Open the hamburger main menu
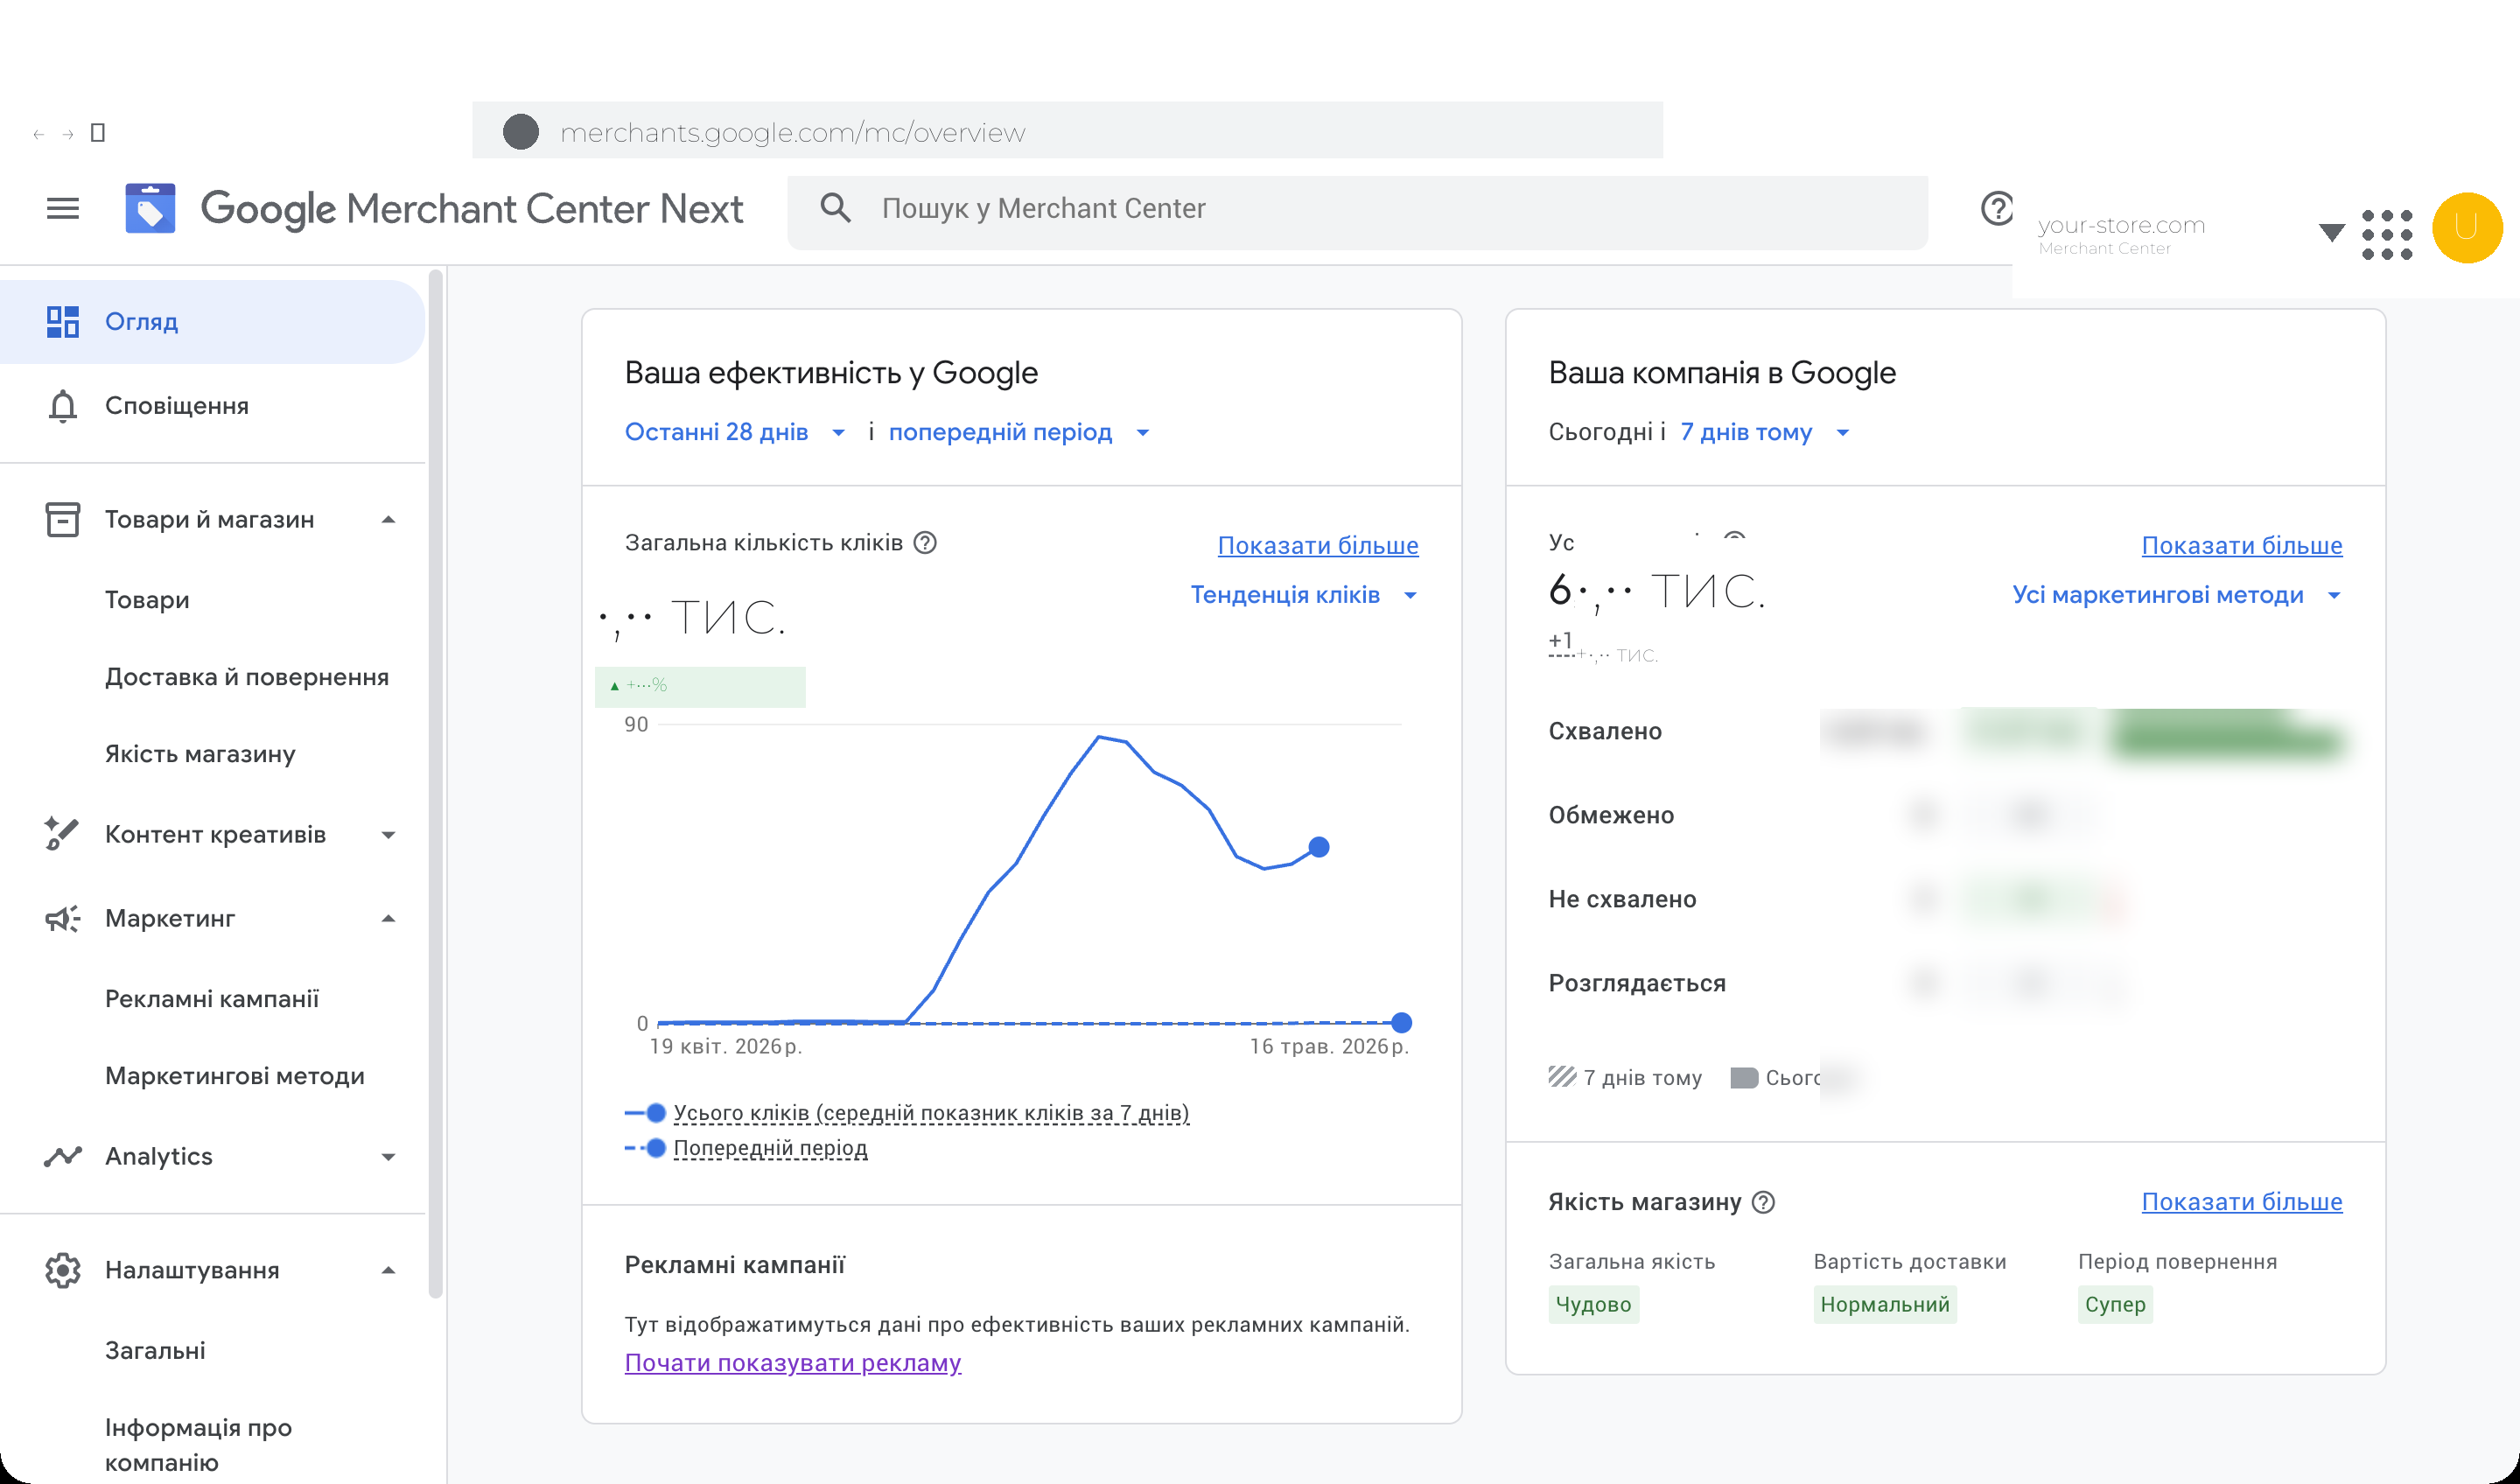This screenshot has height=1484, width=2520. point(63,208)
